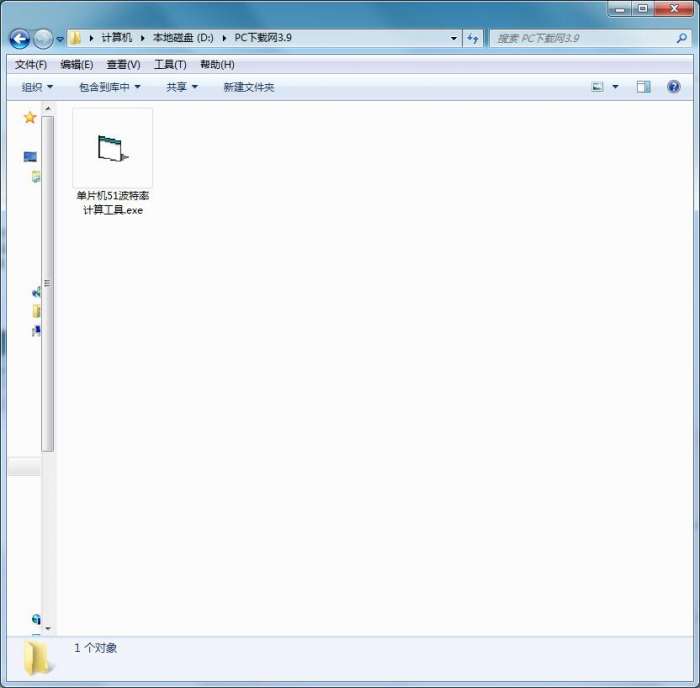Open the 工具(T) menu
700x688 pixels.
click(170, 65)
